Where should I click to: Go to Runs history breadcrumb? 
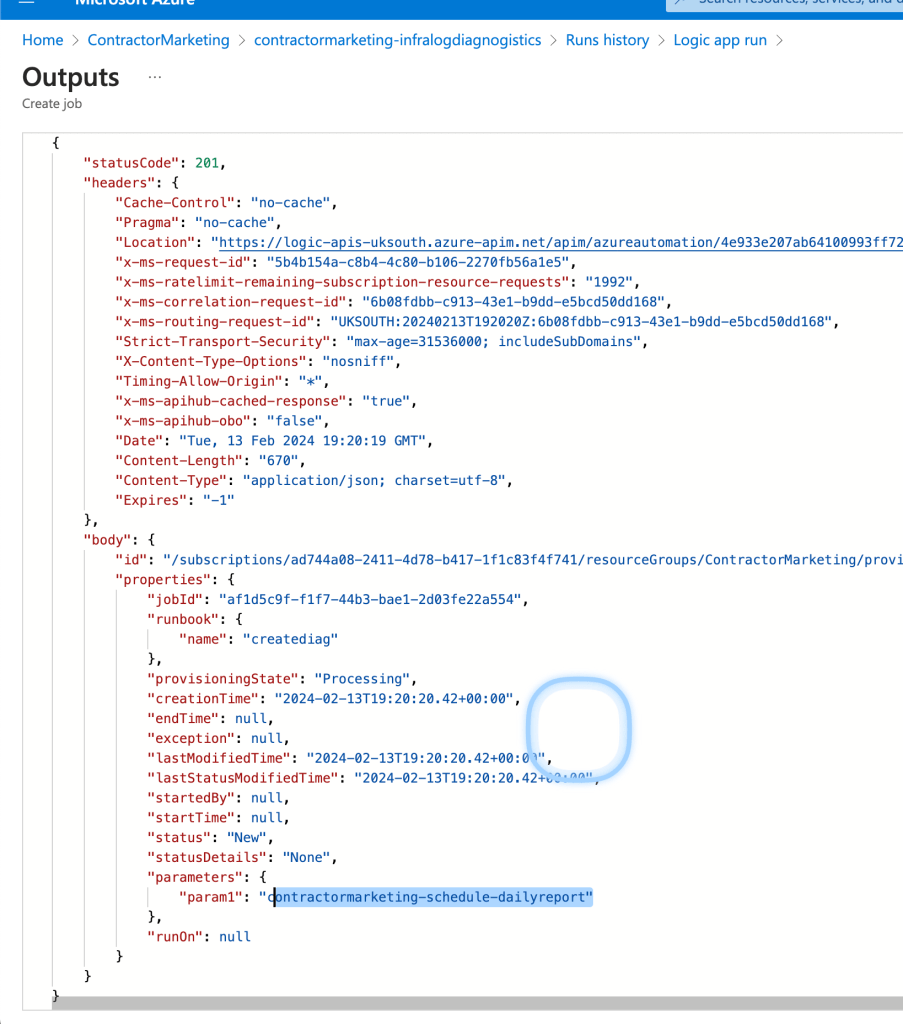tap(607, 40)
